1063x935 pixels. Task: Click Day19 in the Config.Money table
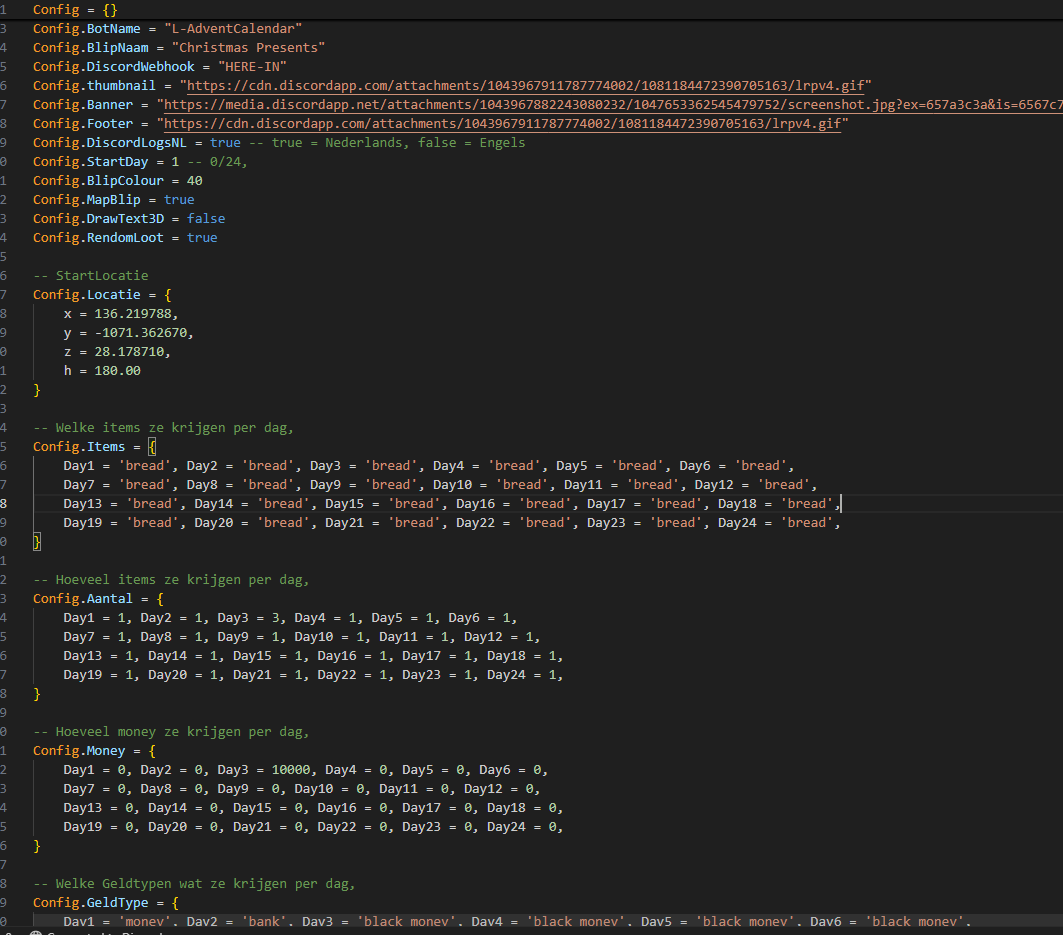pos(83,826)
